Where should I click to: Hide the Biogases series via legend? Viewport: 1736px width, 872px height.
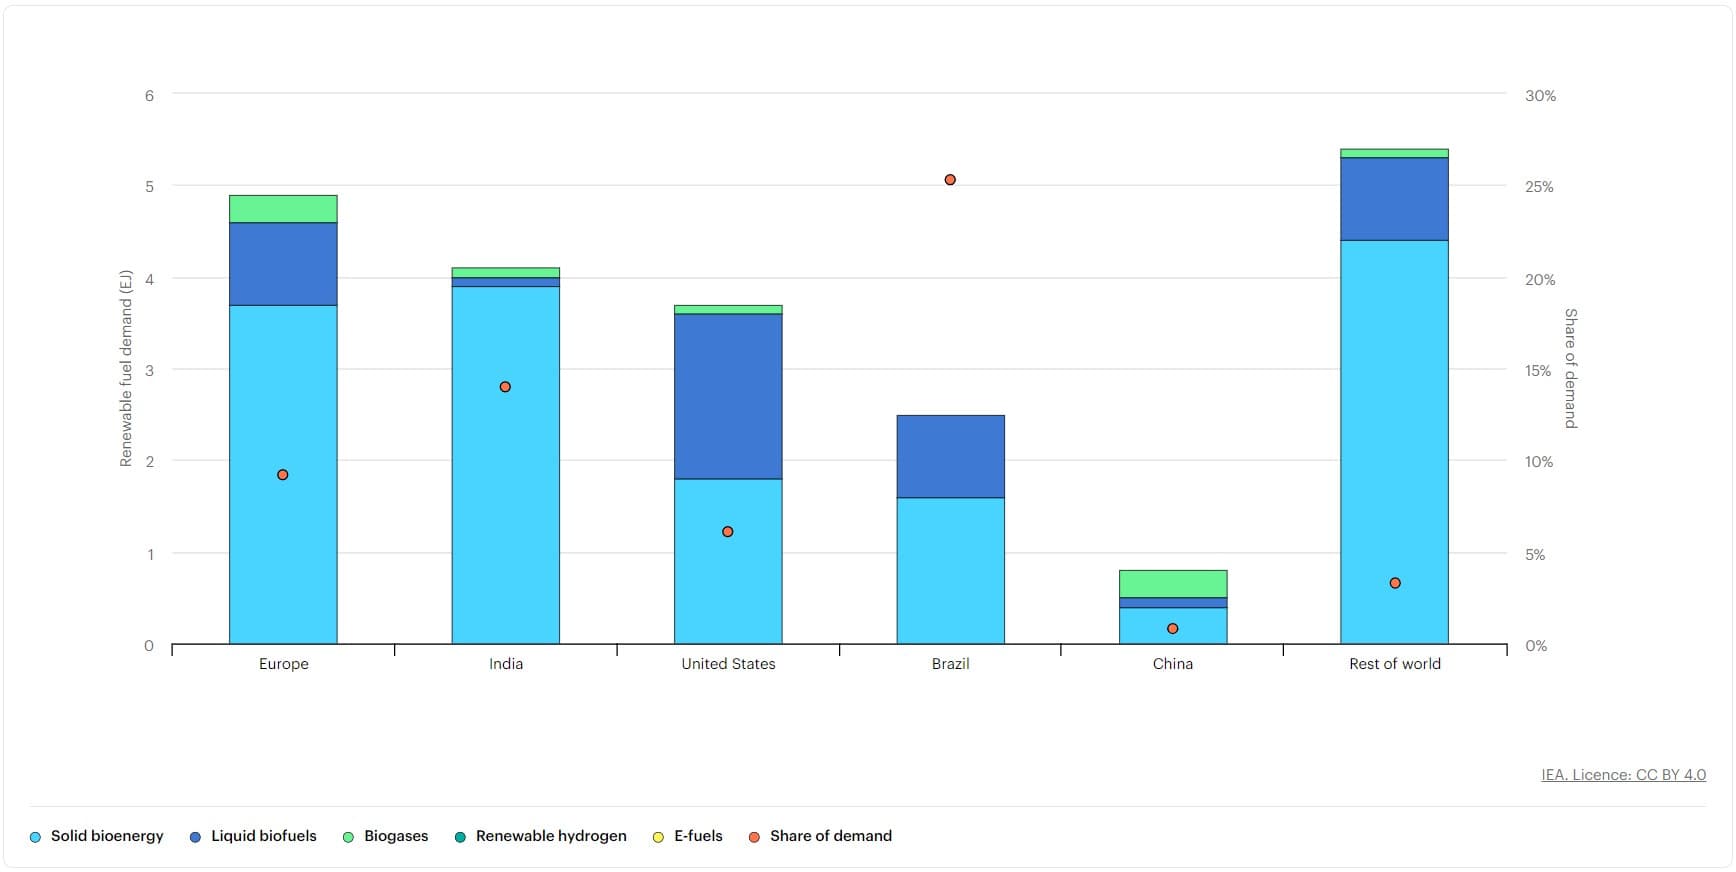point(395,836)
